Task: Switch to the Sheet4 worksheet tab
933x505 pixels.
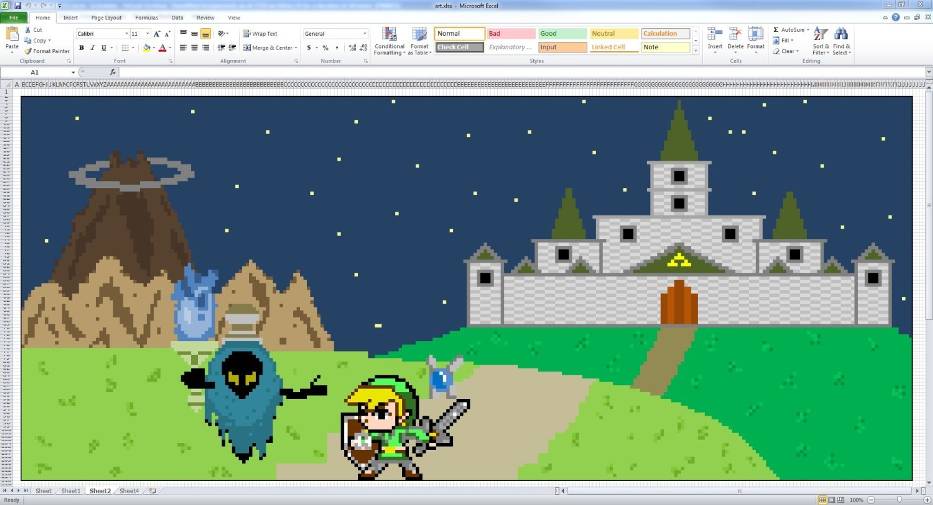Action: [x=129, y=491]
